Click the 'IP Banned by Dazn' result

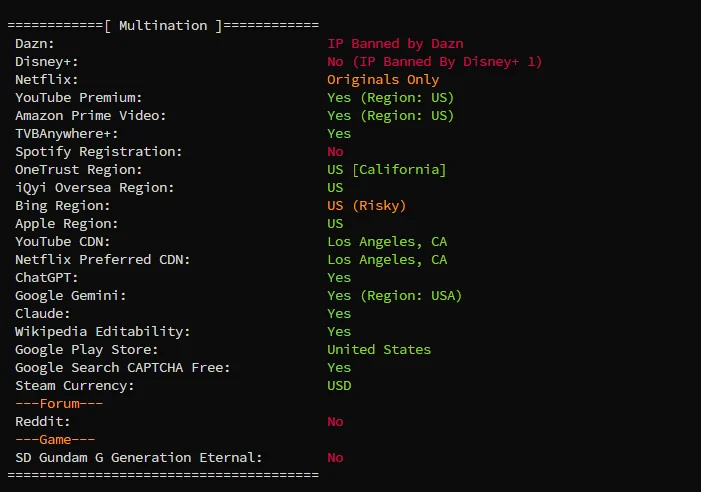click(x=395, y=43)
